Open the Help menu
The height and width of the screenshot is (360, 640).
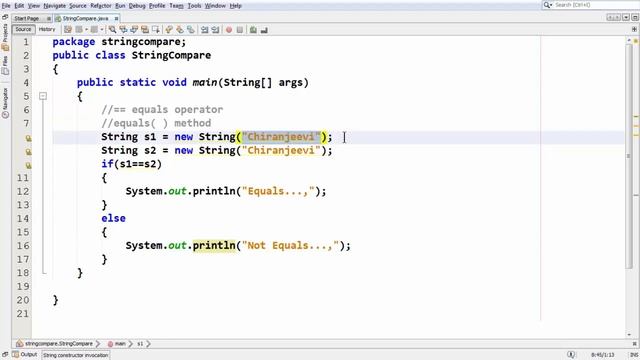click(236, 6)
